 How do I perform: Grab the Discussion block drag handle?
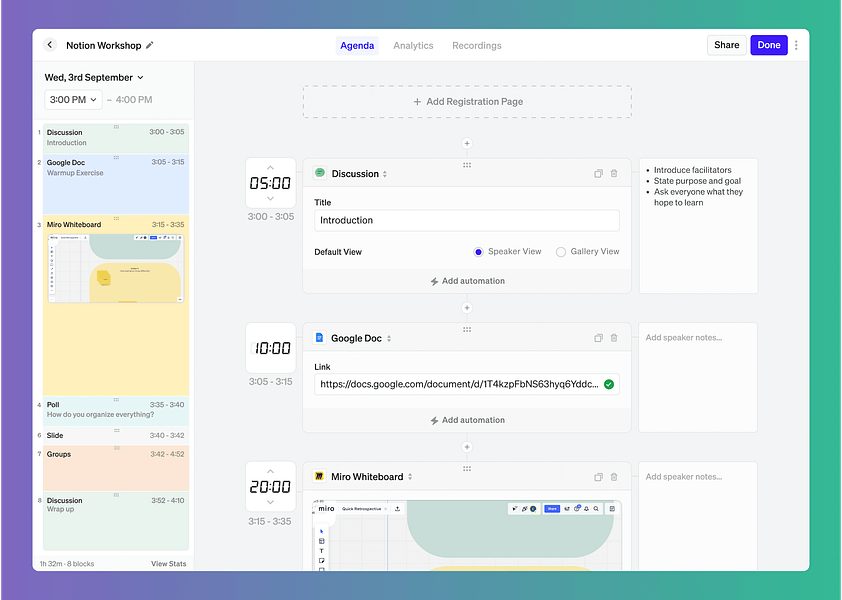coord(467,165)
